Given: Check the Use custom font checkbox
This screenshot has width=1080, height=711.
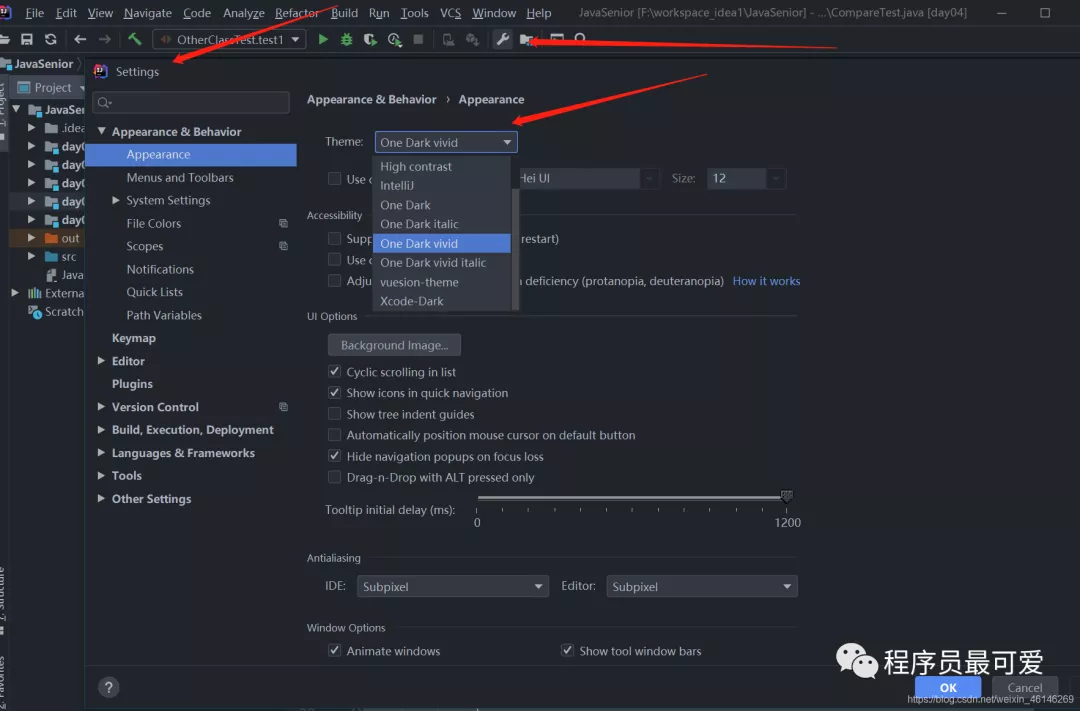Looking at the screenshot, I should 335,178.
